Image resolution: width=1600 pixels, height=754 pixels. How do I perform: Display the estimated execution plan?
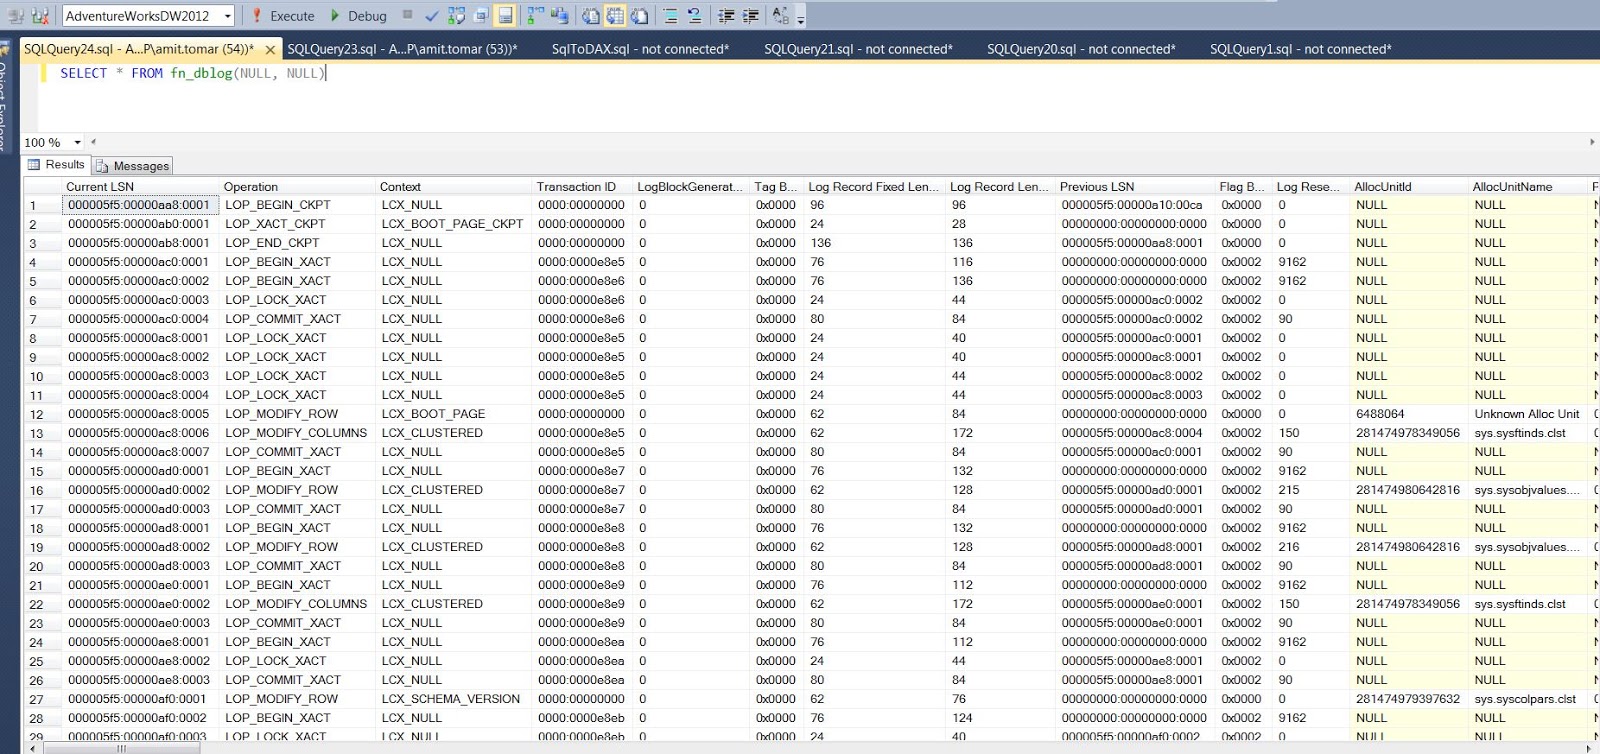tap(457, 15)
